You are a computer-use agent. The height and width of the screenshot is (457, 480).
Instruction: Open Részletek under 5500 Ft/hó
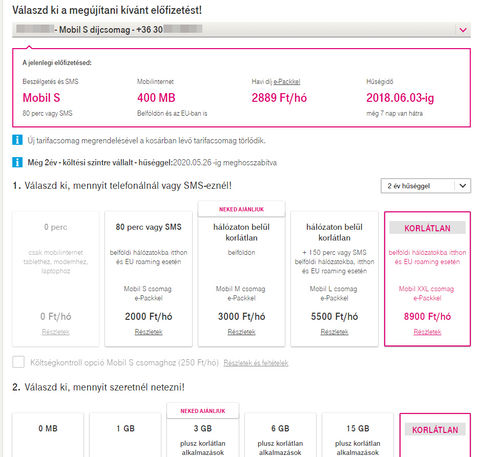point(334,332)
